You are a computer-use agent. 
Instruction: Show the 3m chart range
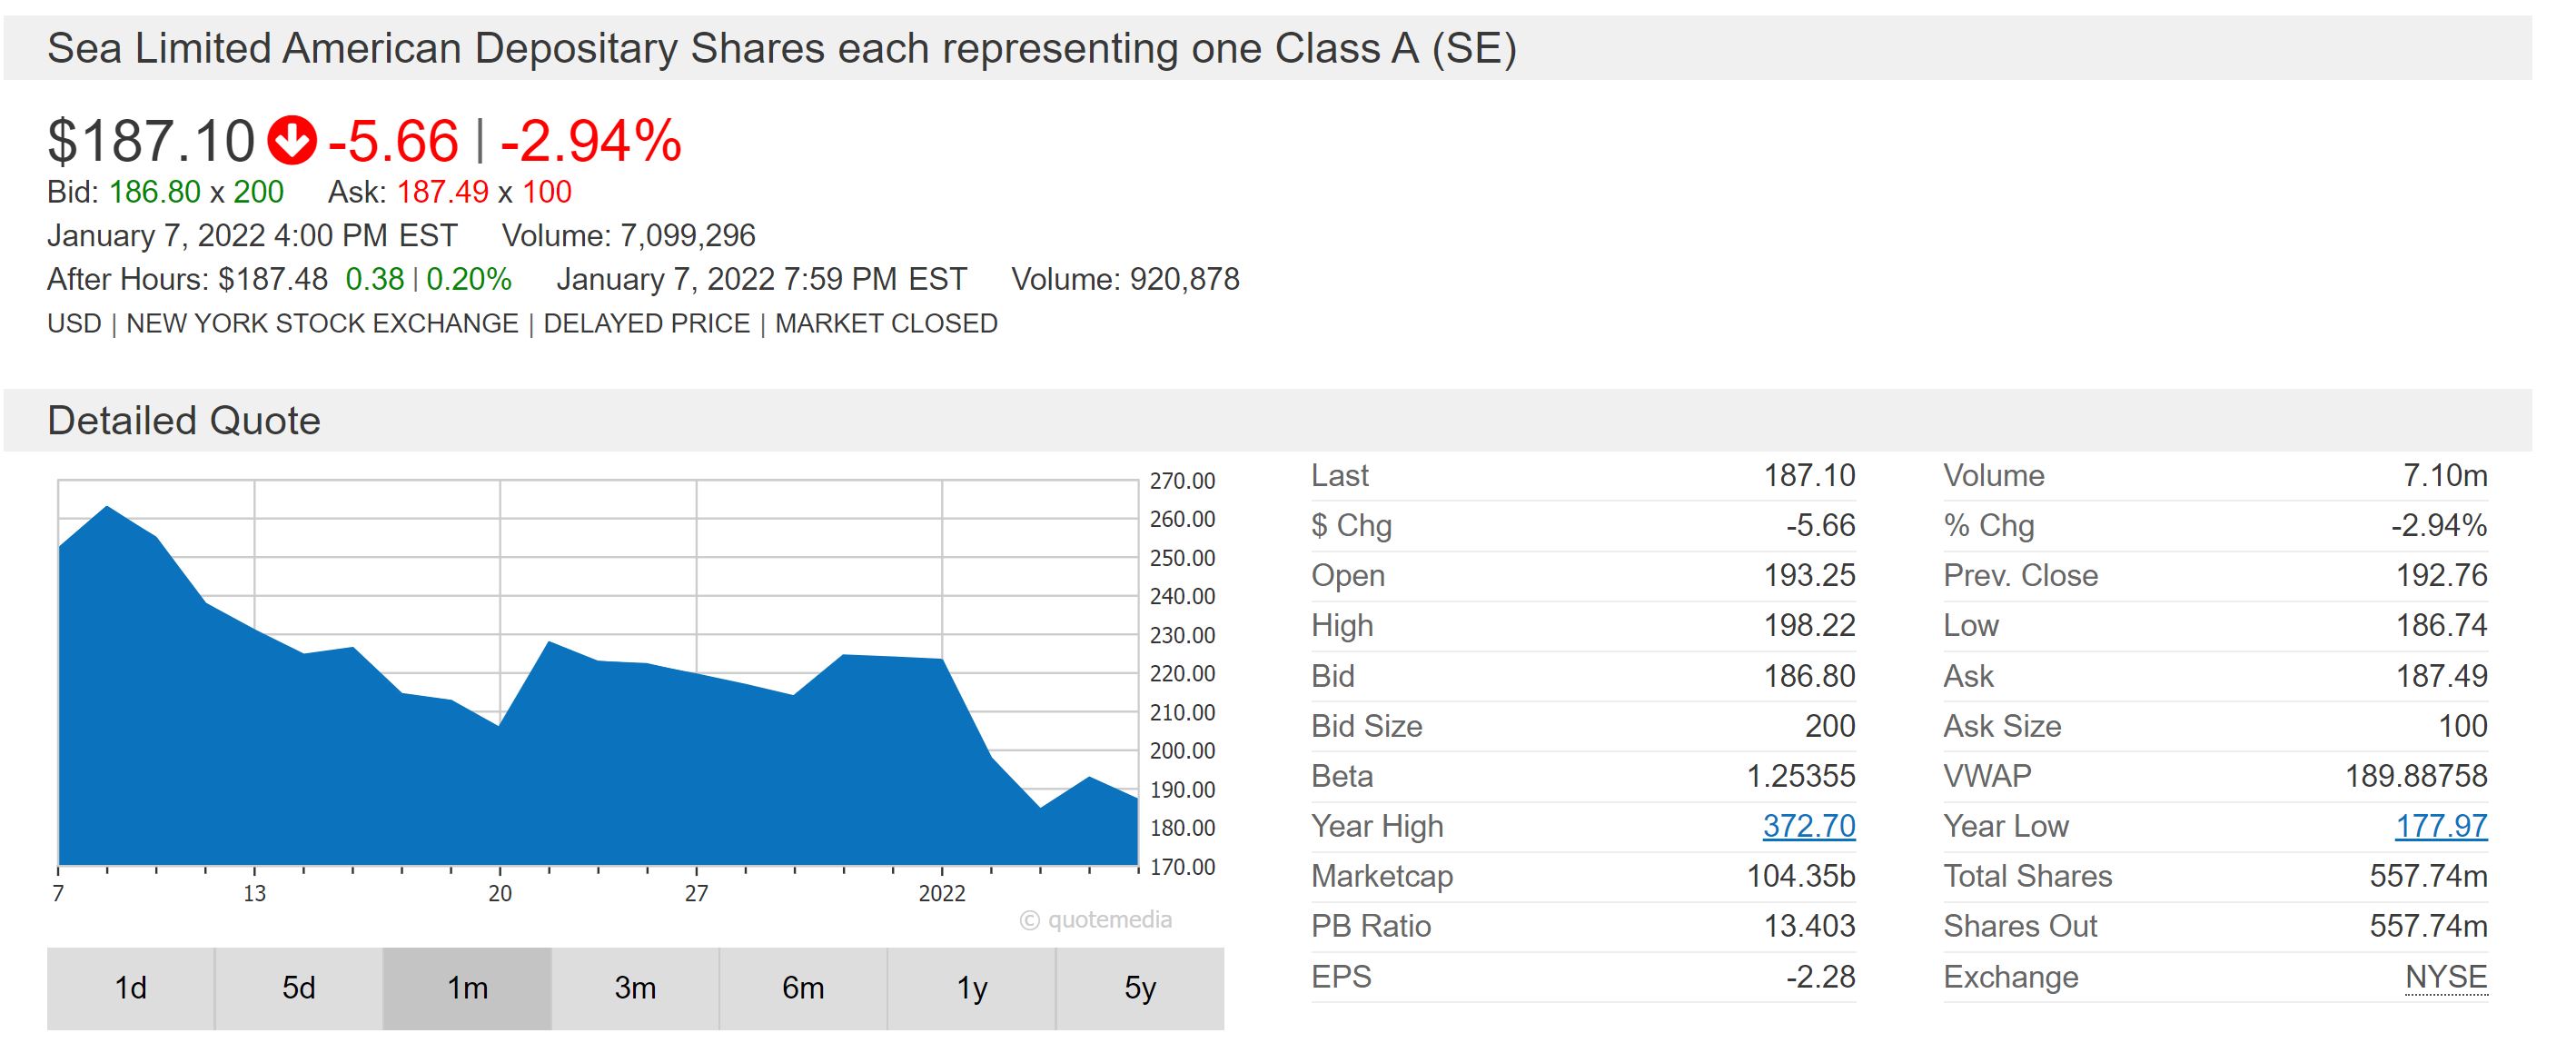click(x=635, y=988)
